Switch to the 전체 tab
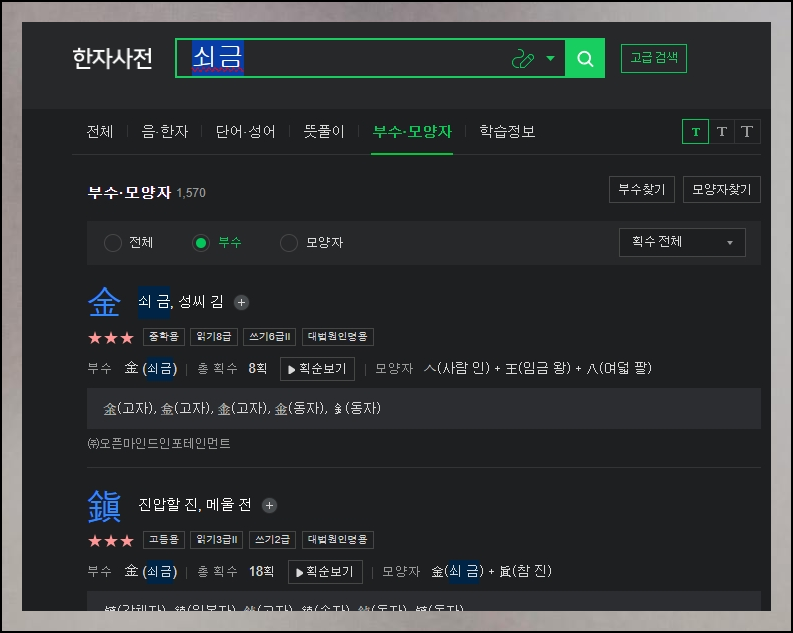Image resolution: width=793 pixels, height=633 pixels. [100, 131]
